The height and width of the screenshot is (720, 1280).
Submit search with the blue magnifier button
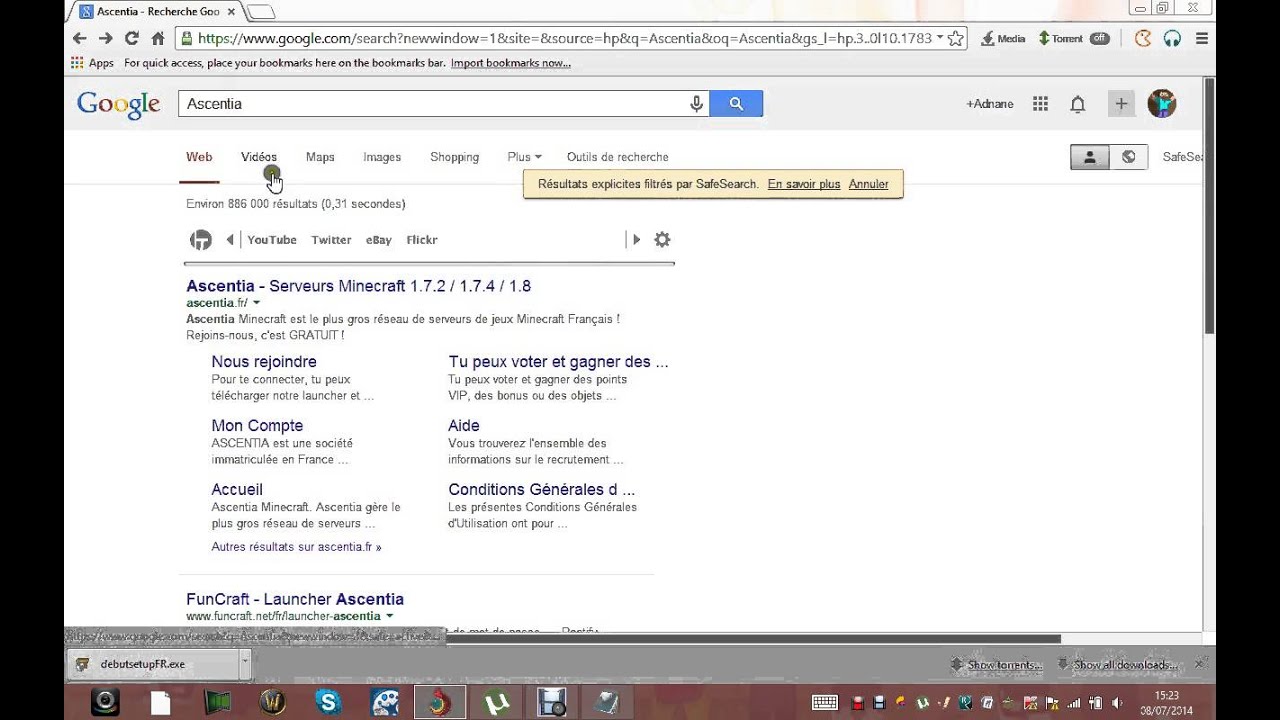(736, 104)
